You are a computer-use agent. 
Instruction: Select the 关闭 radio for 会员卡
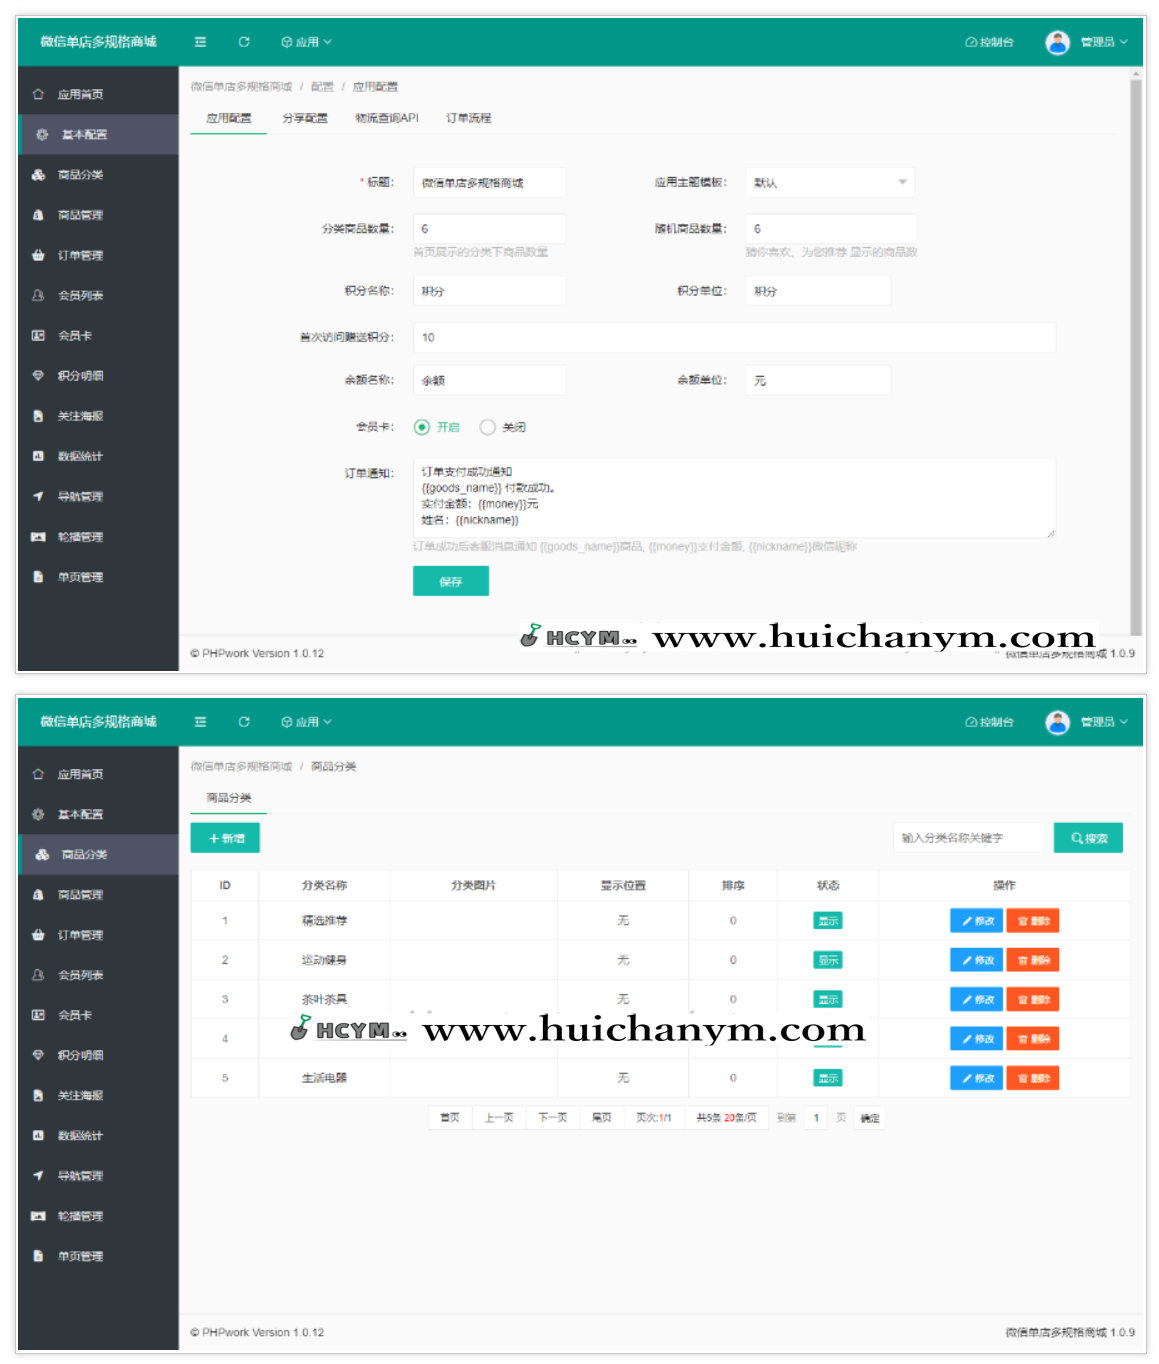click(487, 427)
